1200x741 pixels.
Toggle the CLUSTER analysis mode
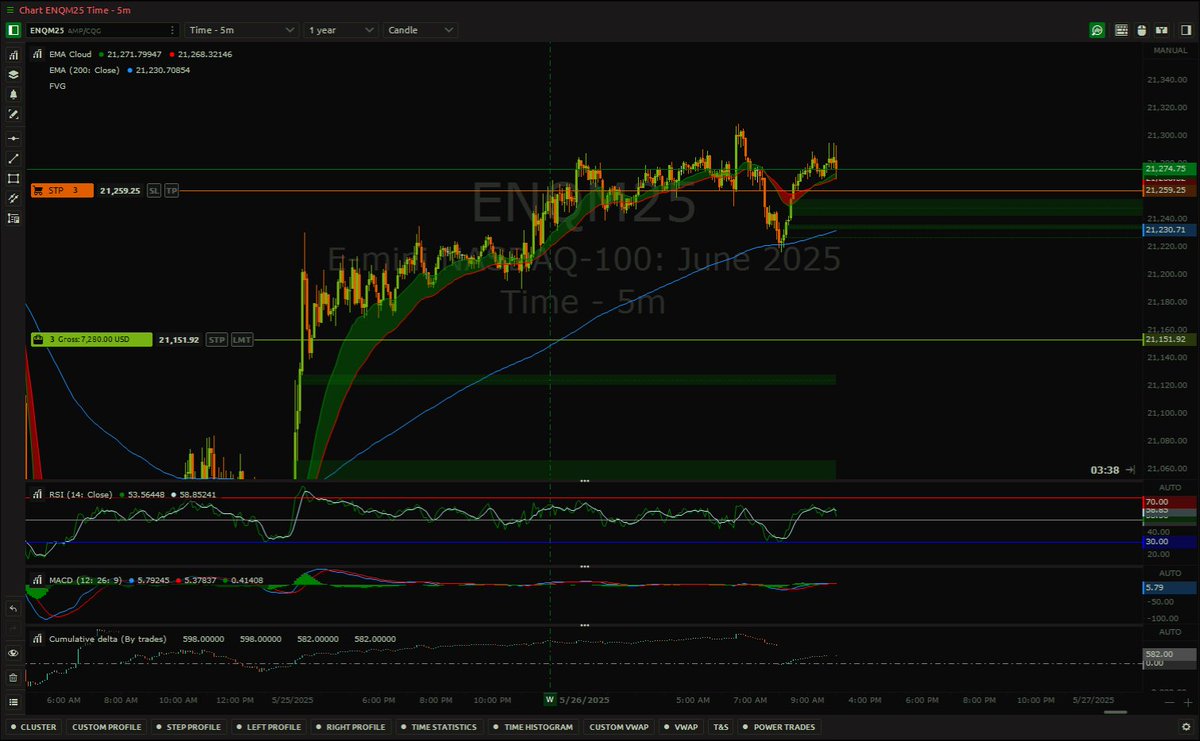pyautogui.click(x=34, y=727)
